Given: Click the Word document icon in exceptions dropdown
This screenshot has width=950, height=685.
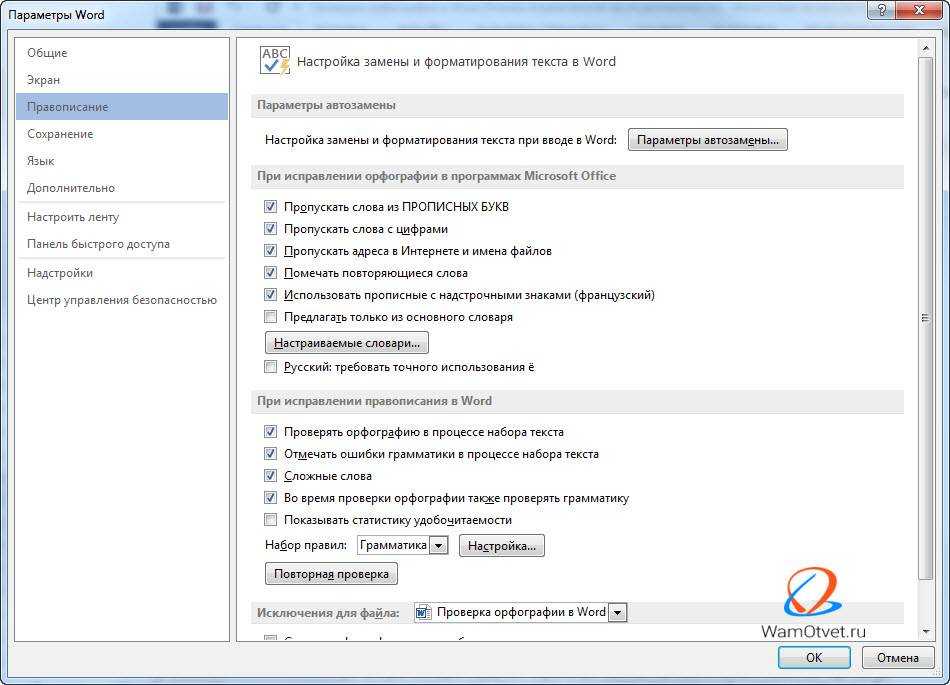Looking at the screenshot, I should tap(423, 612).
